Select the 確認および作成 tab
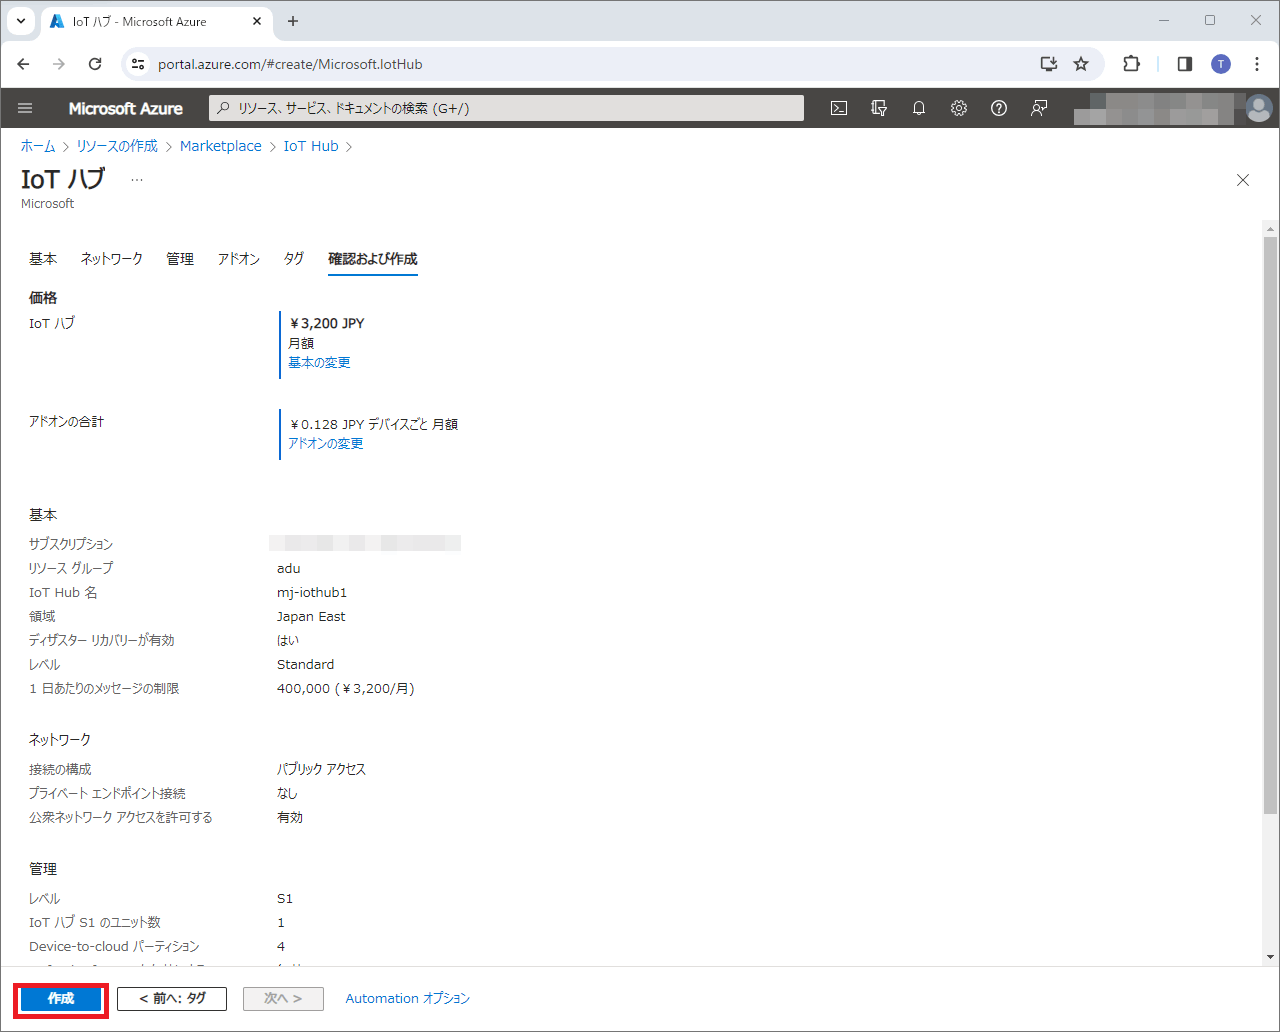Screen dimensions: 1280x1032 373,259
